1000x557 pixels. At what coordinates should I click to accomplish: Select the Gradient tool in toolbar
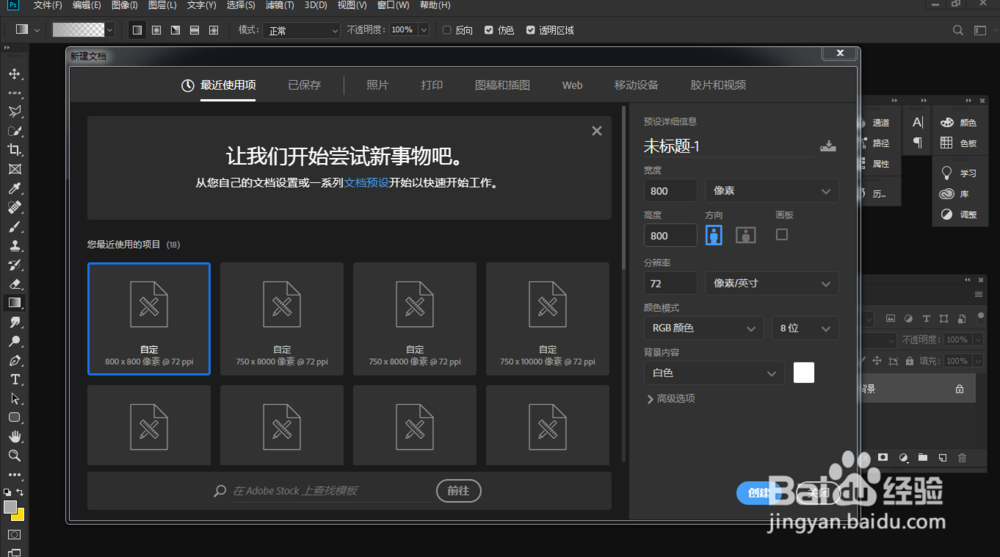coord(15,303)
